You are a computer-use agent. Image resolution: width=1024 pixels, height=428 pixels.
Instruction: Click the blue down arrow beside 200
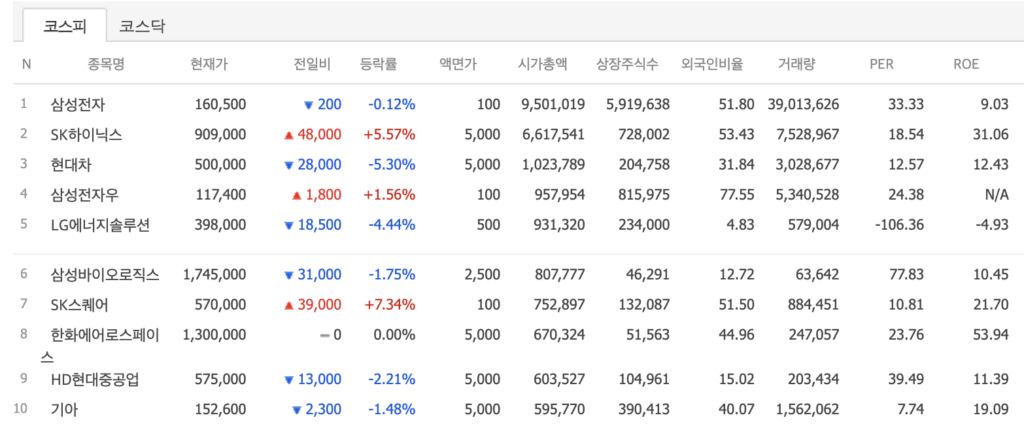pyautogui.click(x=308, y=105)
